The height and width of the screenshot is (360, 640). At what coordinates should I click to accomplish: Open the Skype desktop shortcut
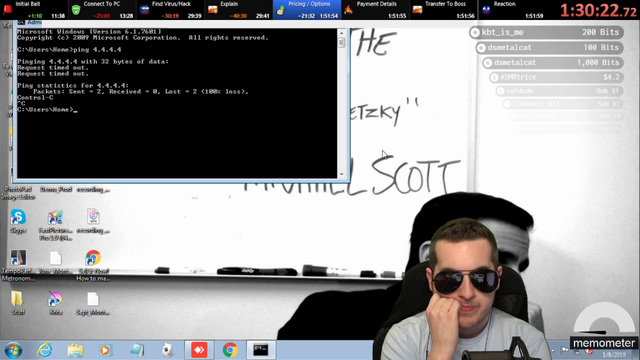click(18, 221)
